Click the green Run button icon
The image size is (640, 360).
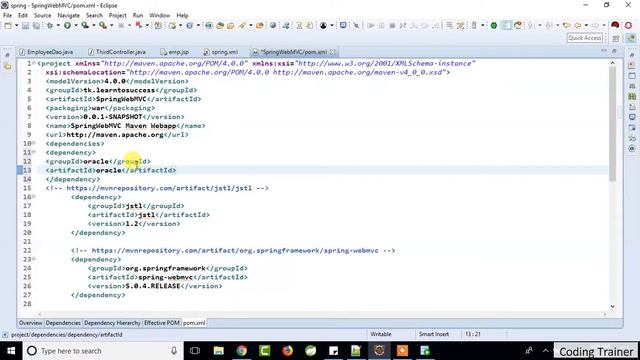pos(67,25)
